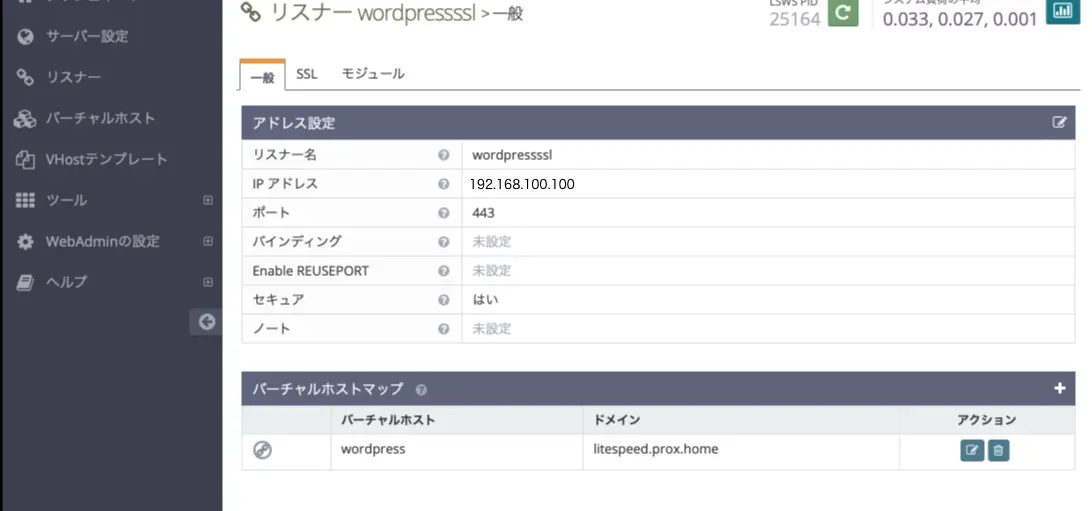Viewport: 1092px width, 511px height.
Task: Click the link icon in wordpress row
Action: [x=263, y=450]
